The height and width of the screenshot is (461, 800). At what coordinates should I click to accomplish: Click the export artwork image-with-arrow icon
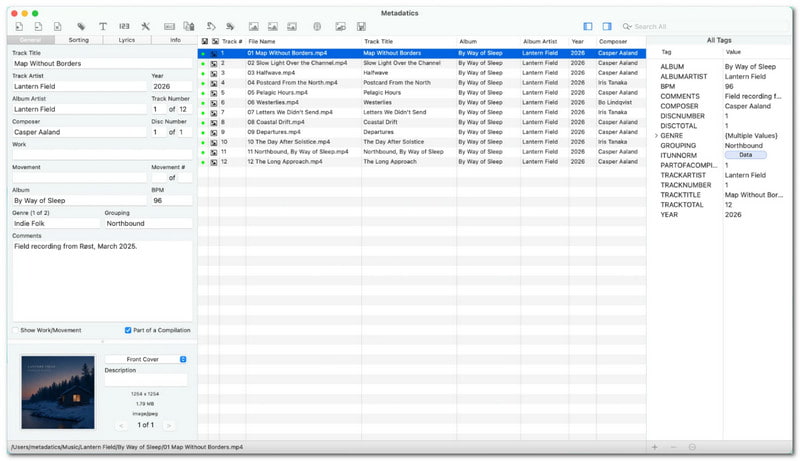coord(340,27)
